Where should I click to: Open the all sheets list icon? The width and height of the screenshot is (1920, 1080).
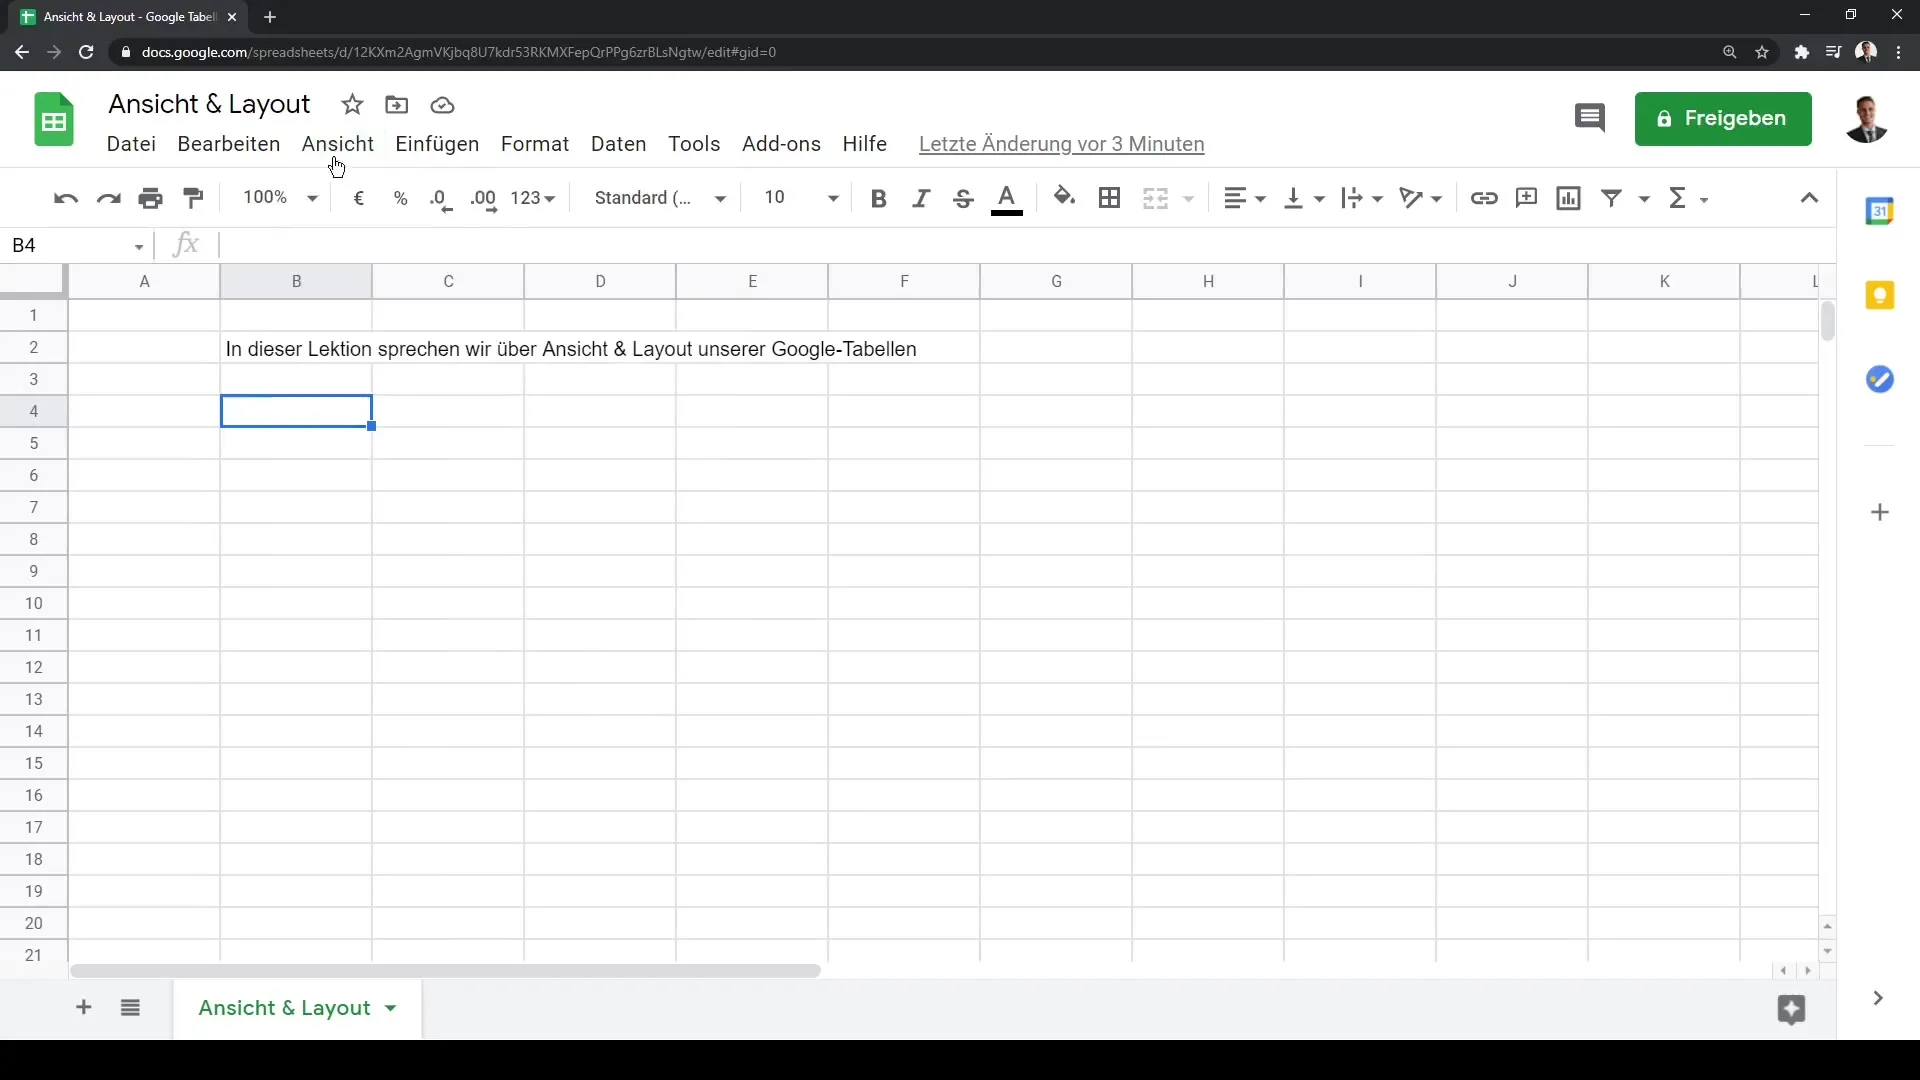(x=130, y=1007)
